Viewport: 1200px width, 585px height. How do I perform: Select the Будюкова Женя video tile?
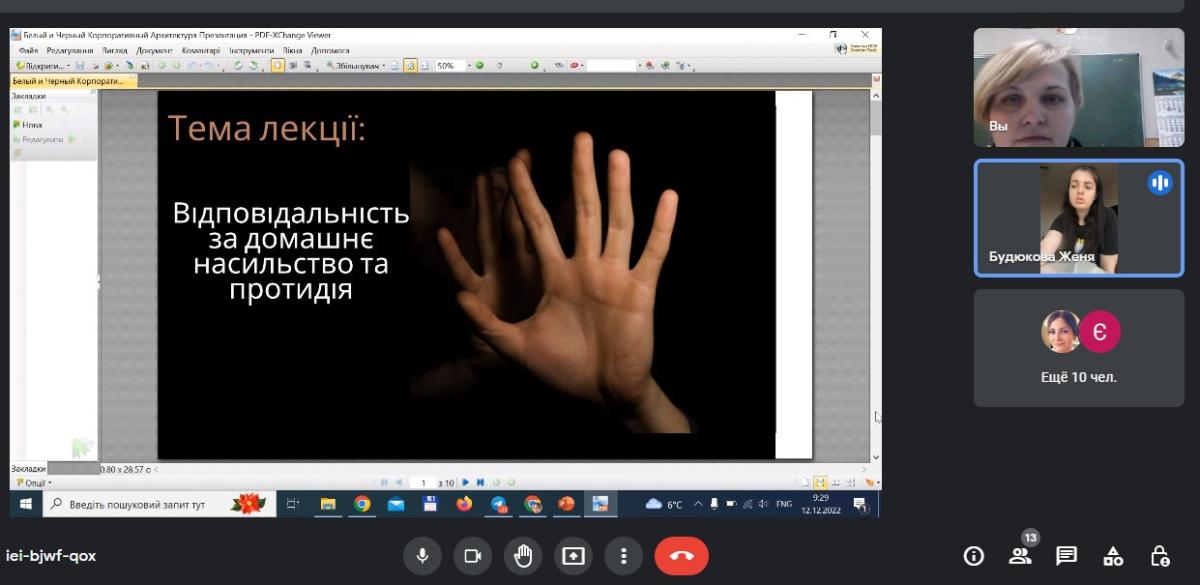[1078, 218]
